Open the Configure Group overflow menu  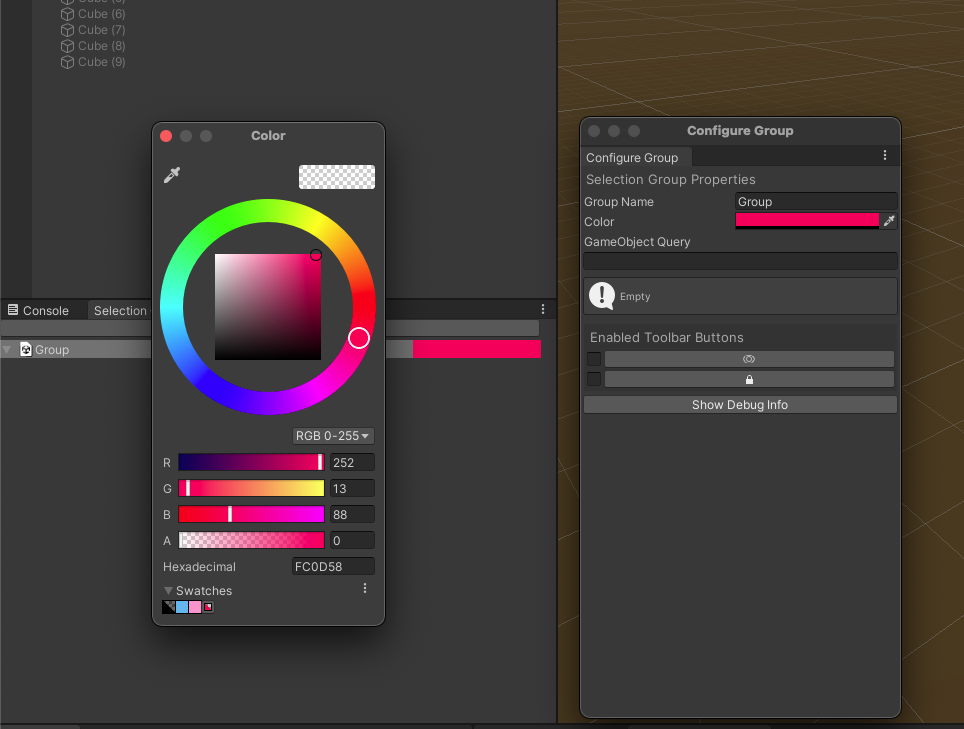click(x=885, y=155)
